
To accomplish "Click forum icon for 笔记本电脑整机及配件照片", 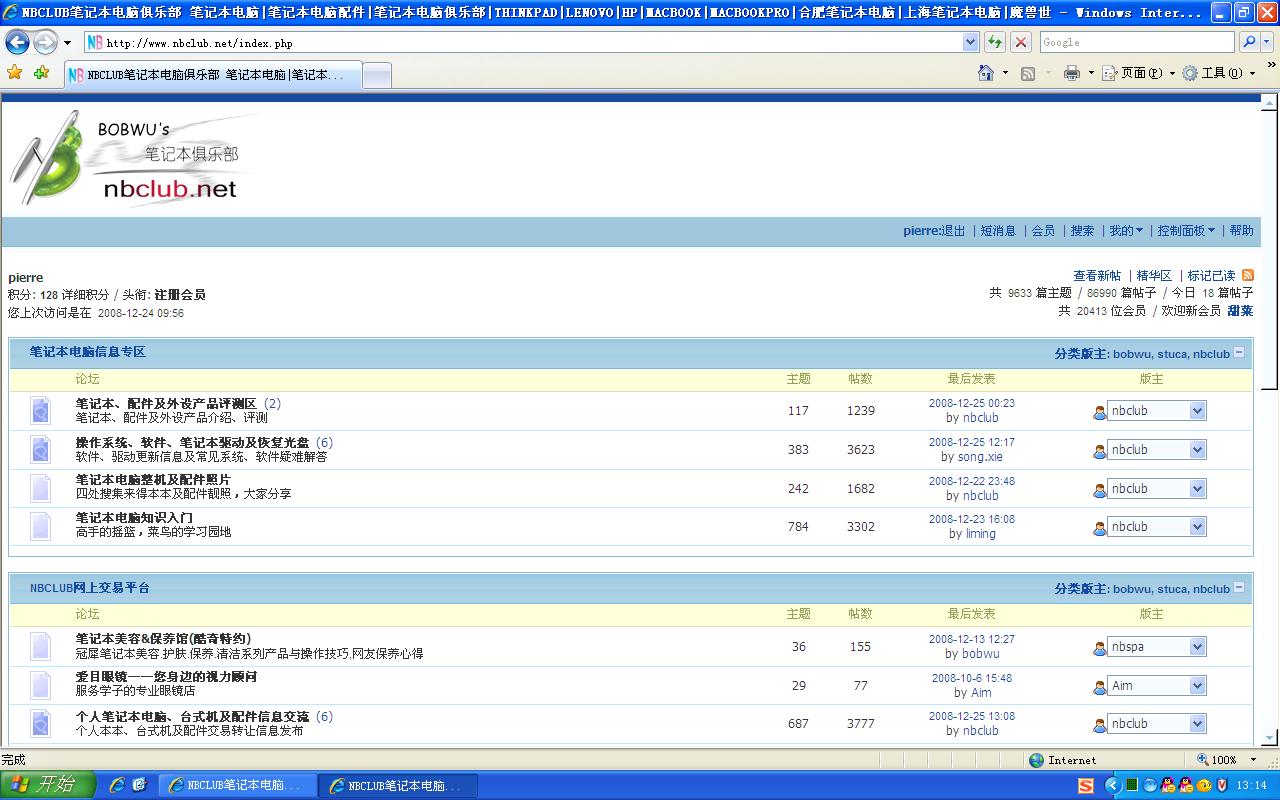I will pos(40,488).
